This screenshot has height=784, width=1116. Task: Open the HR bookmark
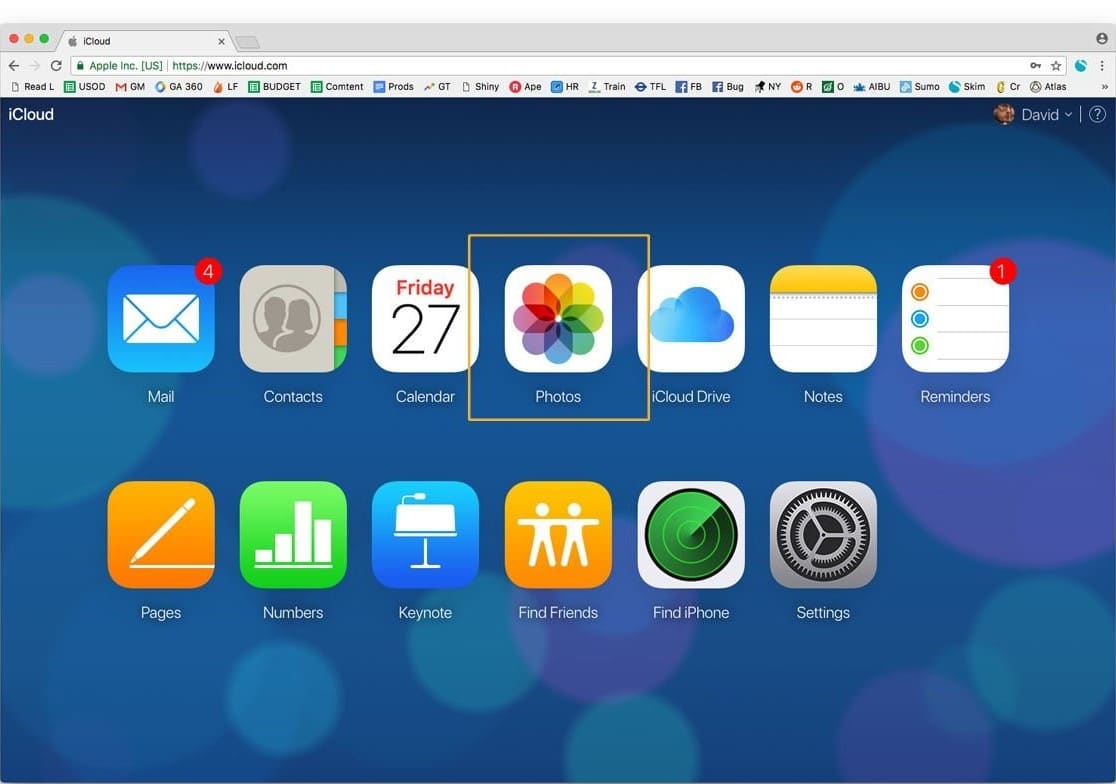point(565,87)
